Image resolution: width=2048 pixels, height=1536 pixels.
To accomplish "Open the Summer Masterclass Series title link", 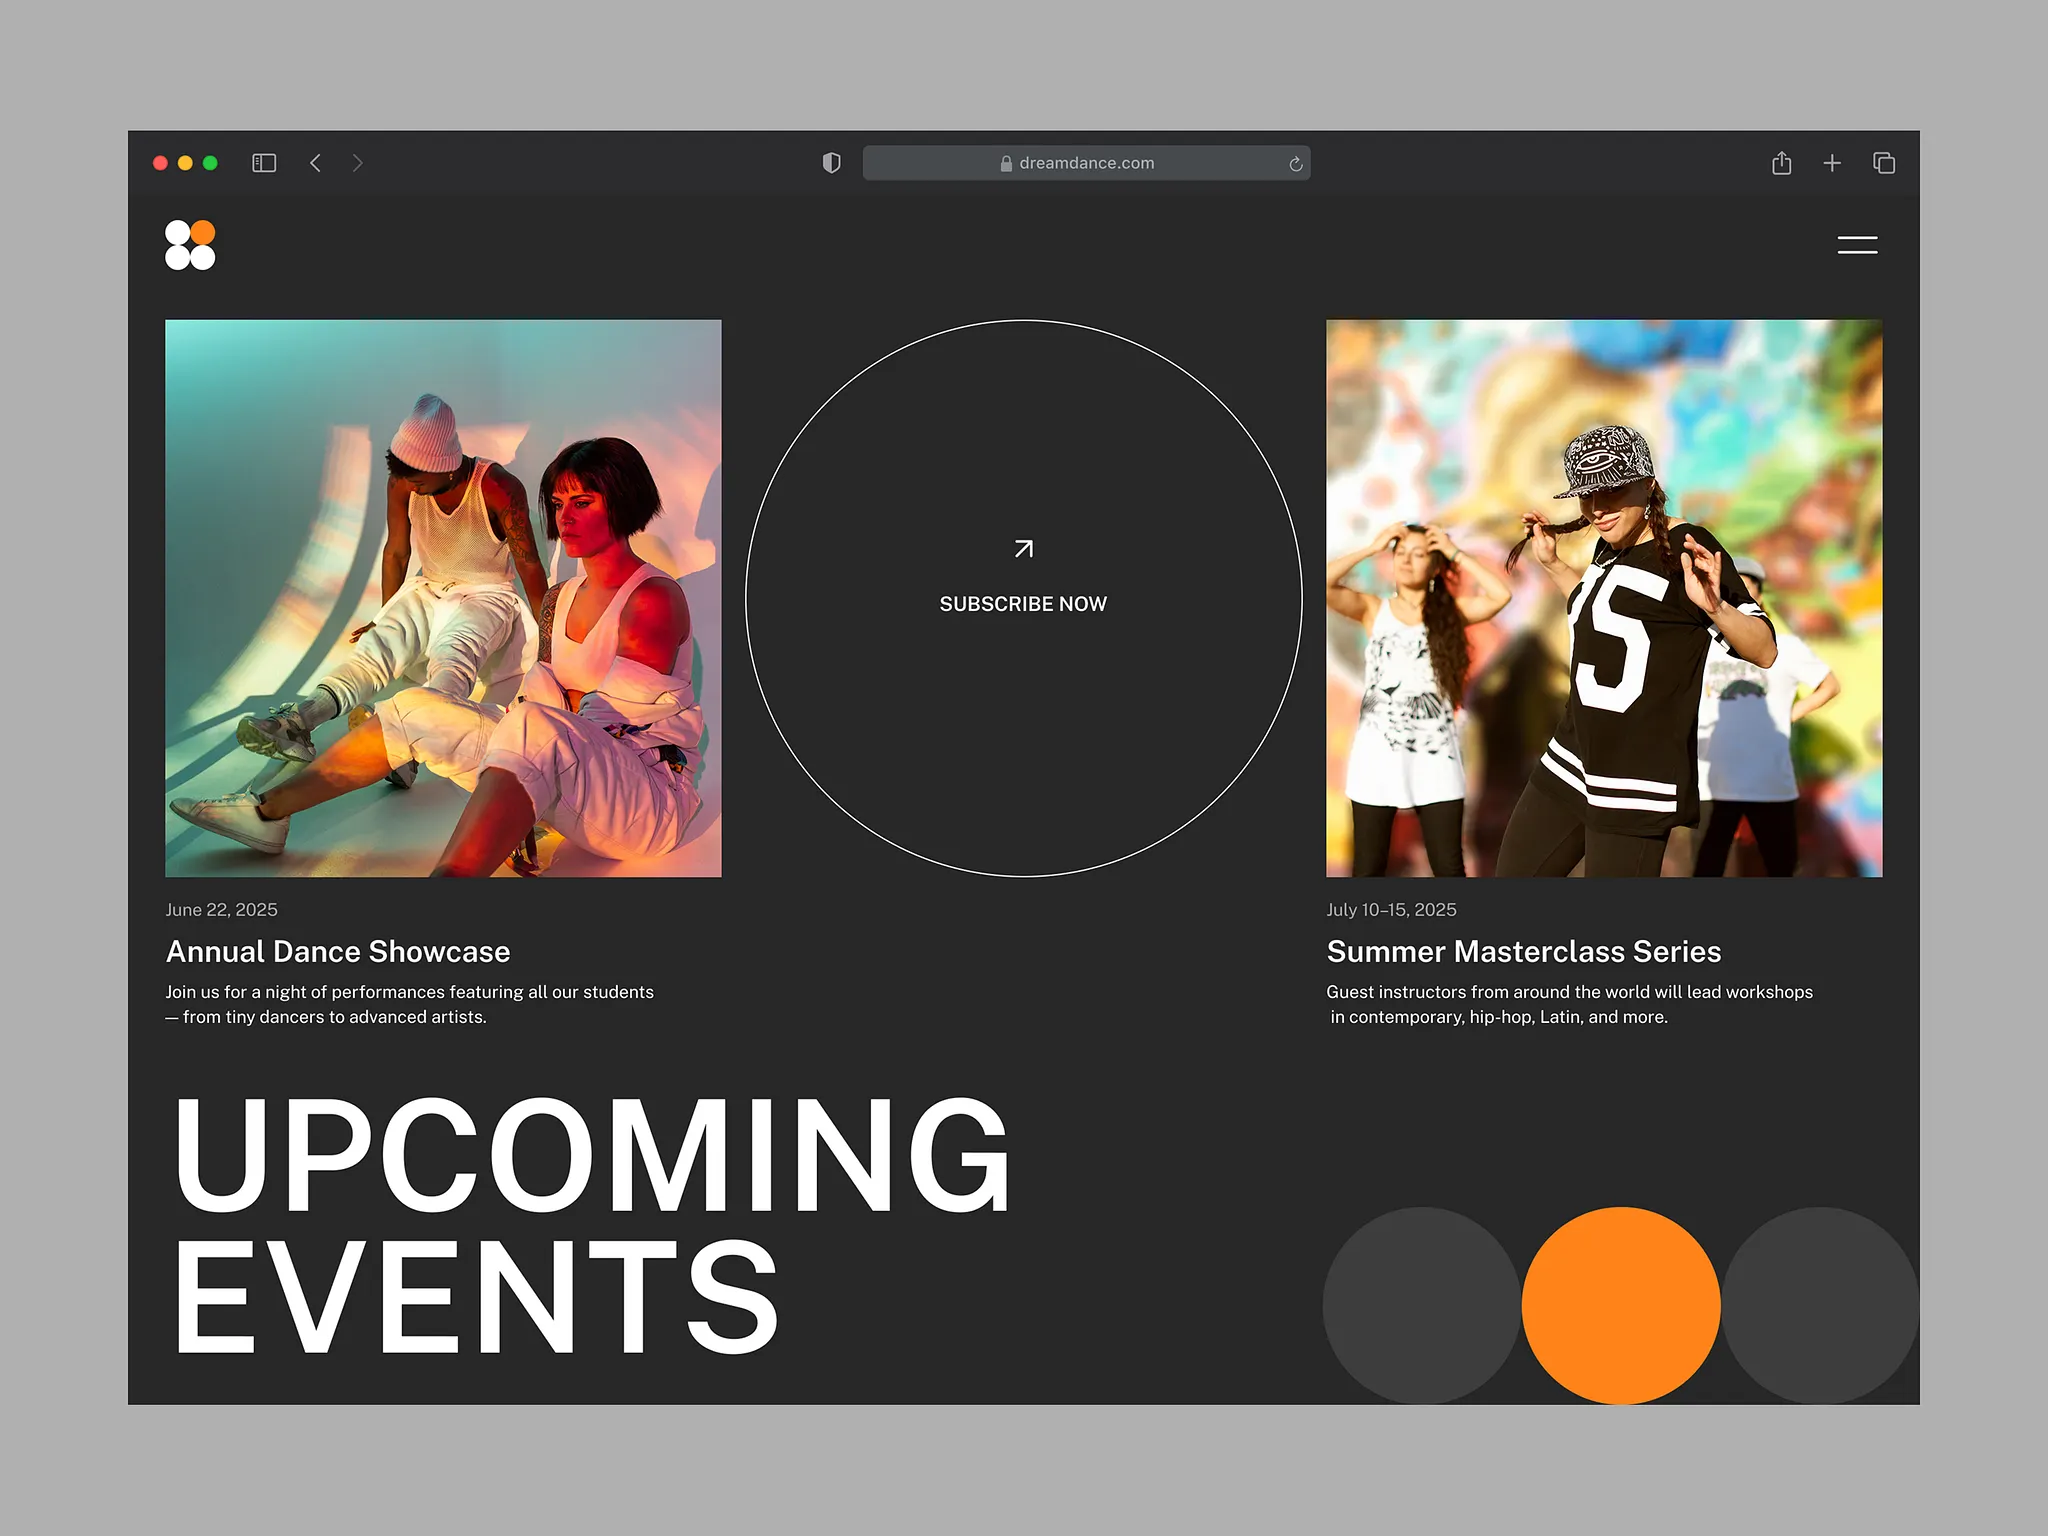I will [1523, 951].
